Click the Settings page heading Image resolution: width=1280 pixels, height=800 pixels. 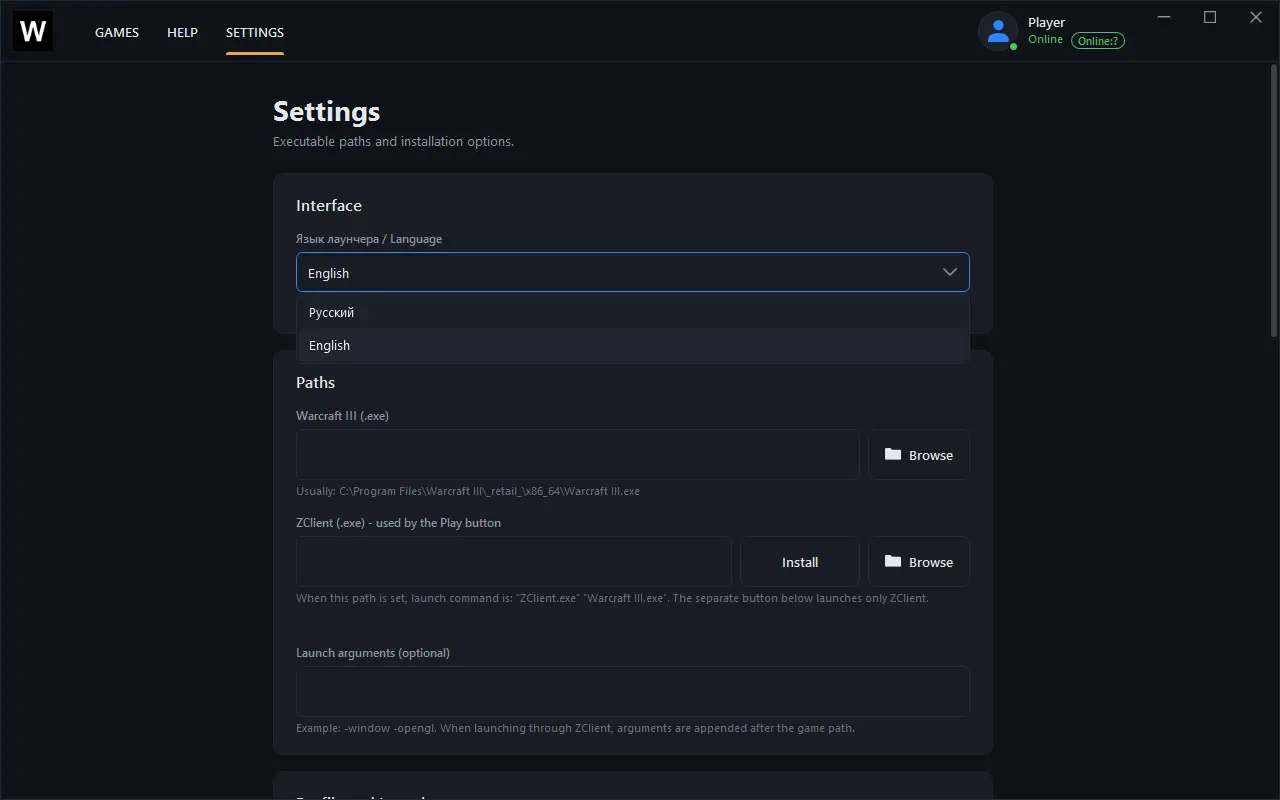(x=327, y=111)
